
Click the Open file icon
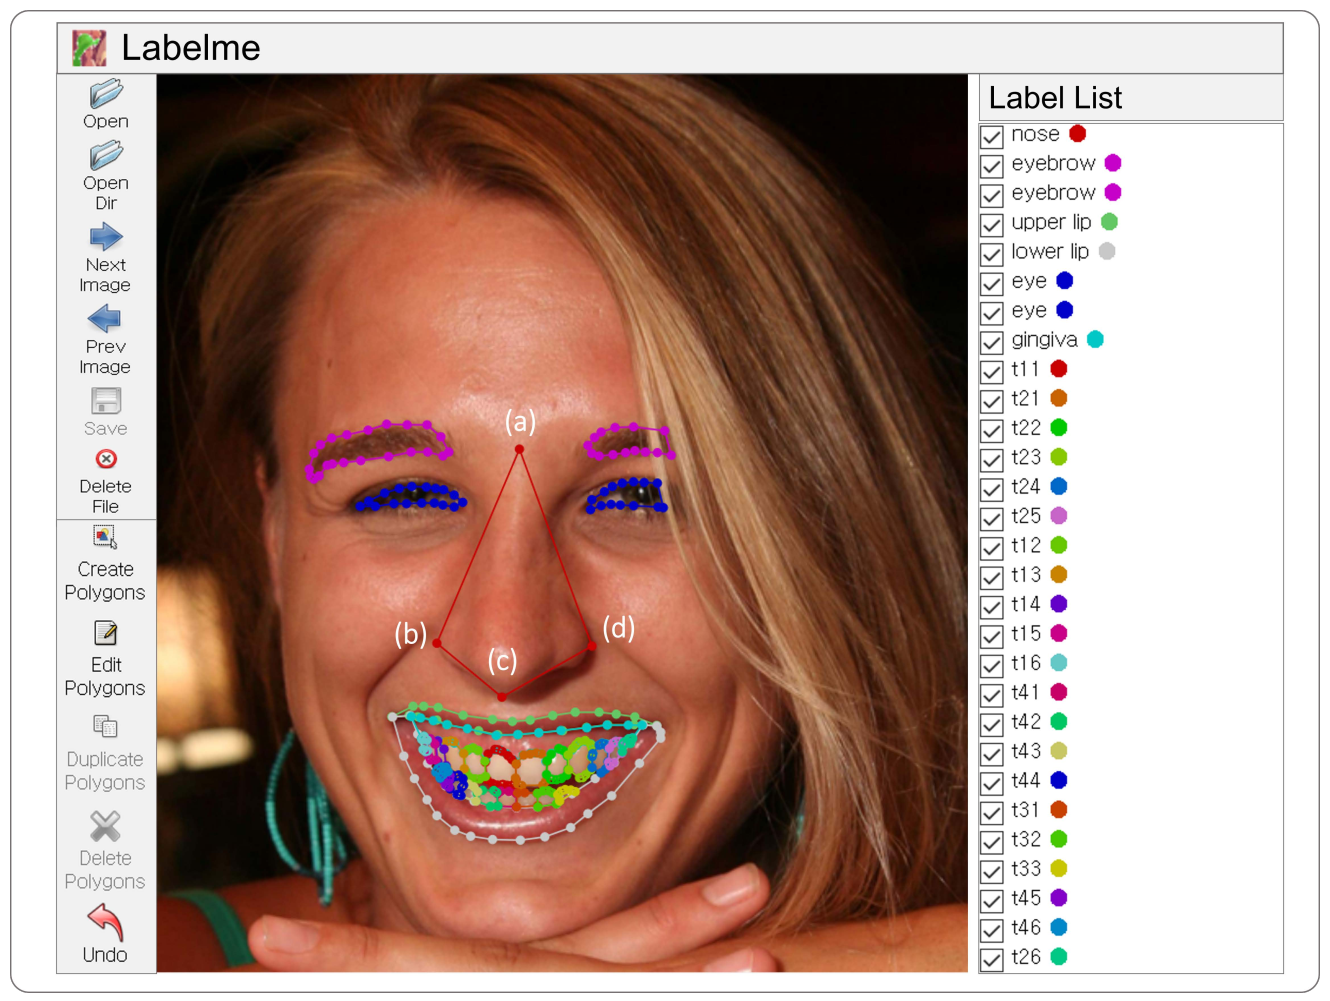pos(106,95)
